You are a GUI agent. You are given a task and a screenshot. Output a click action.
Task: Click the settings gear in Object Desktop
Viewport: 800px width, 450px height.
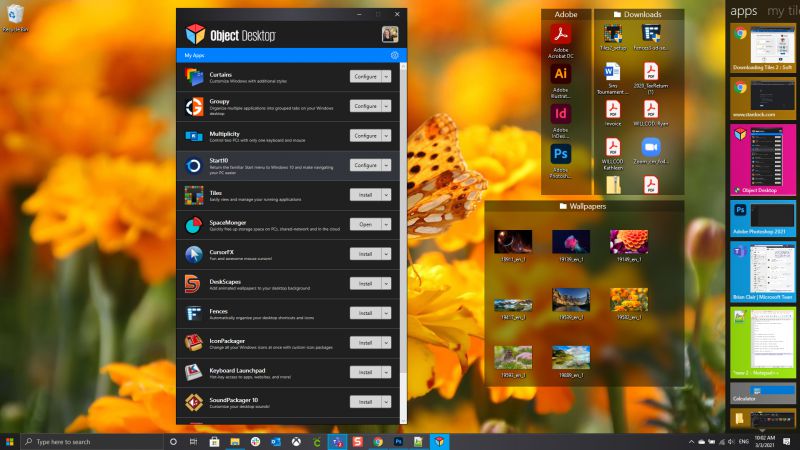pos(395,56)
